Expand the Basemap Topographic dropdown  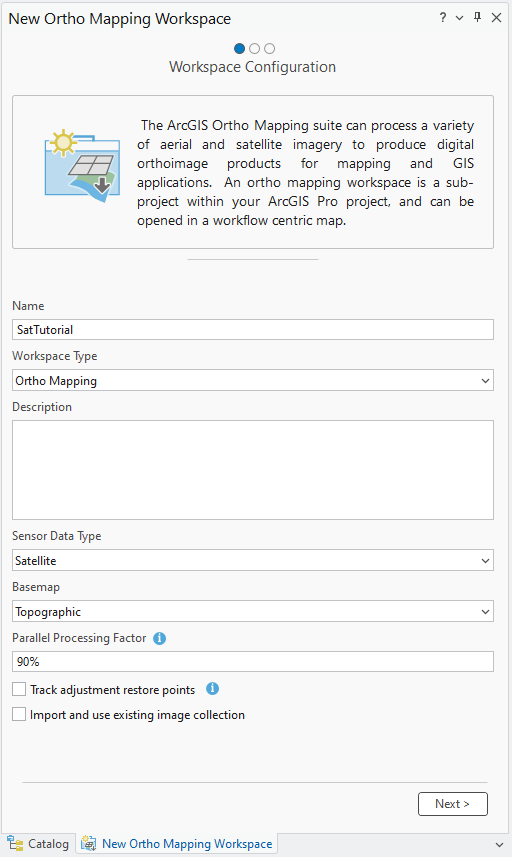click(x=253, y=611)
